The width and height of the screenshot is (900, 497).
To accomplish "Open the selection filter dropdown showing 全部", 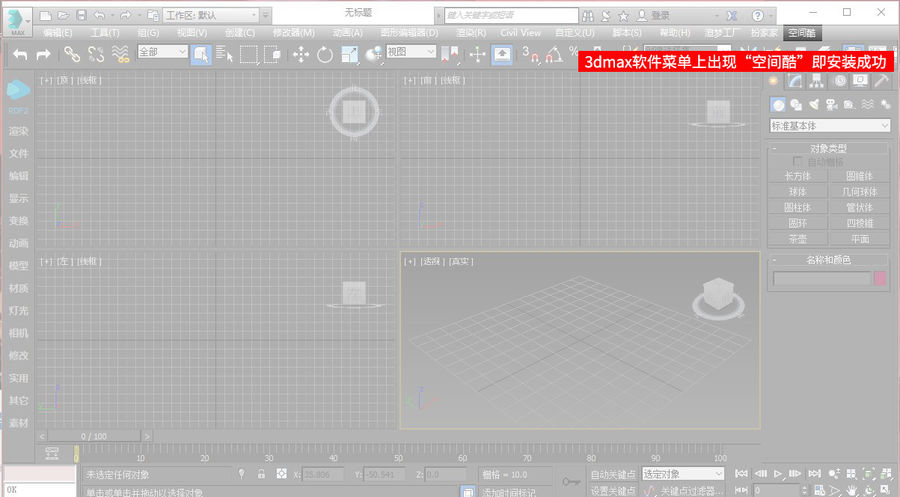I will coord(163,52).
